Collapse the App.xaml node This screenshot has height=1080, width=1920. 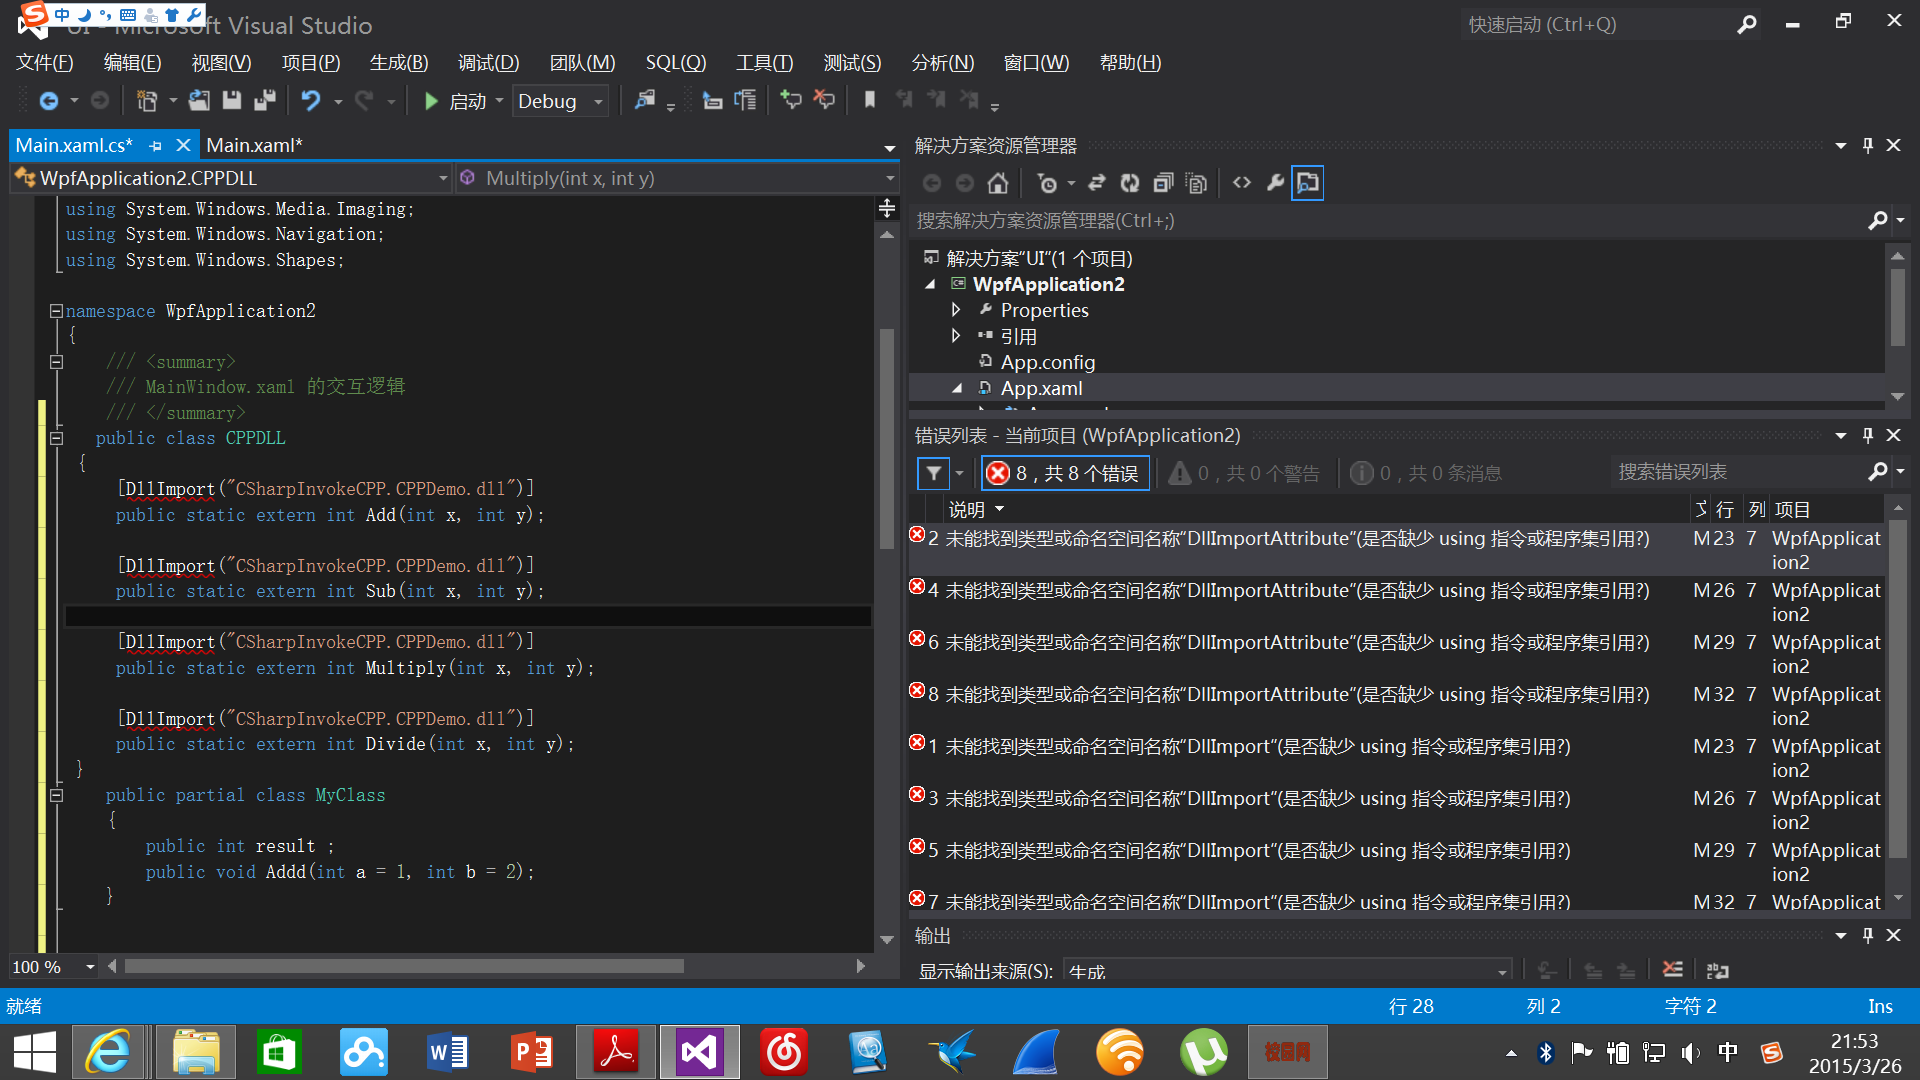957,388
